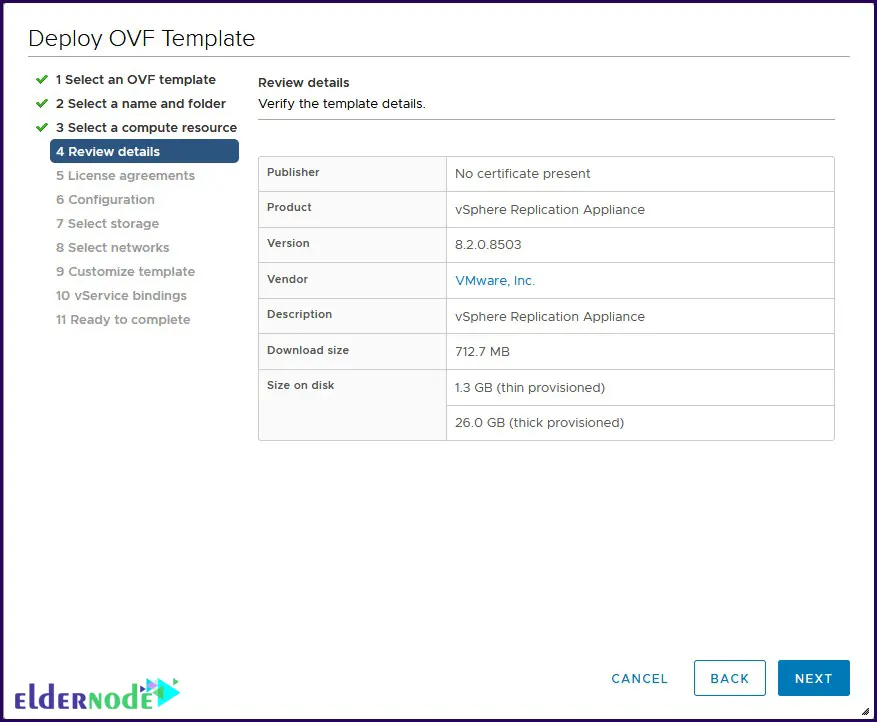Open the VMware, Inc. vendor link
877x722 pixels.
pos(495,281)
